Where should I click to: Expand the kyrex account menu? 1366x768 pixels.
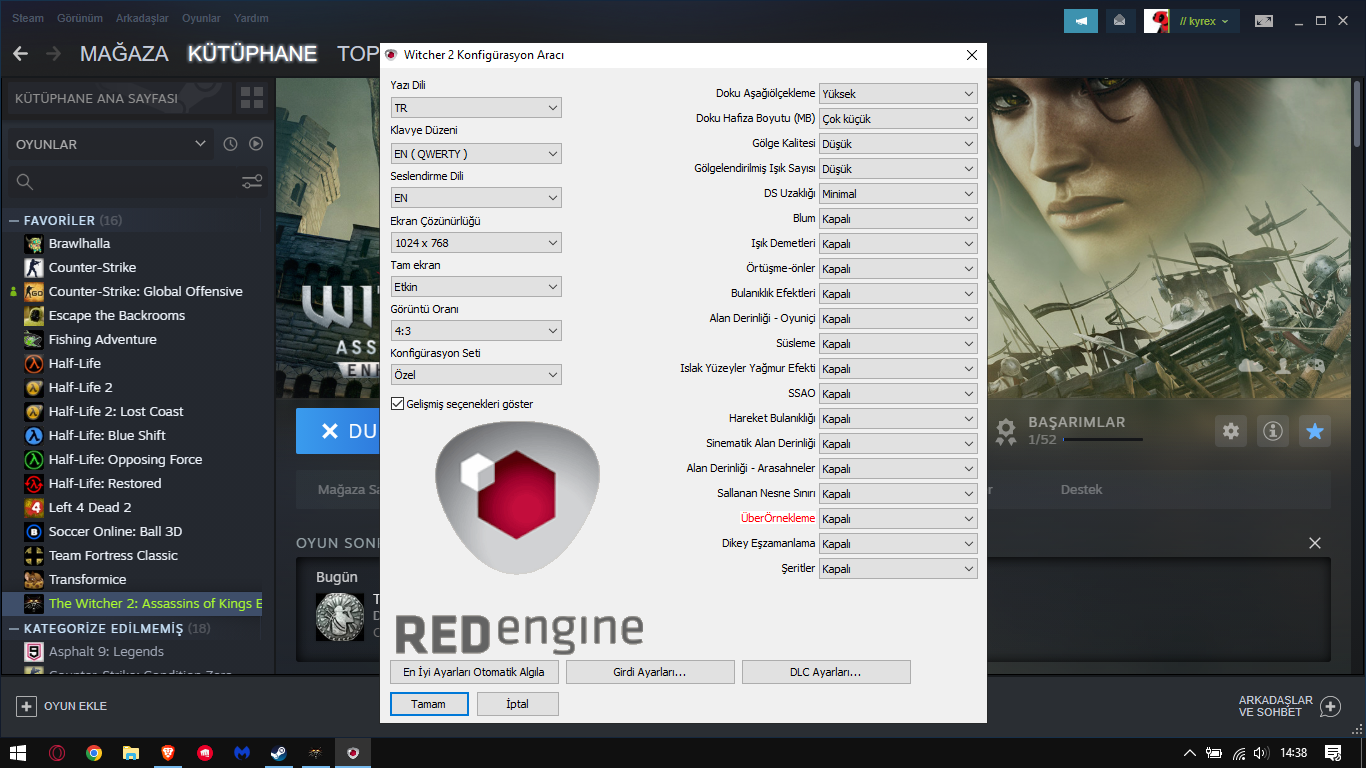pyautogui.click(x=1204, y=20)
